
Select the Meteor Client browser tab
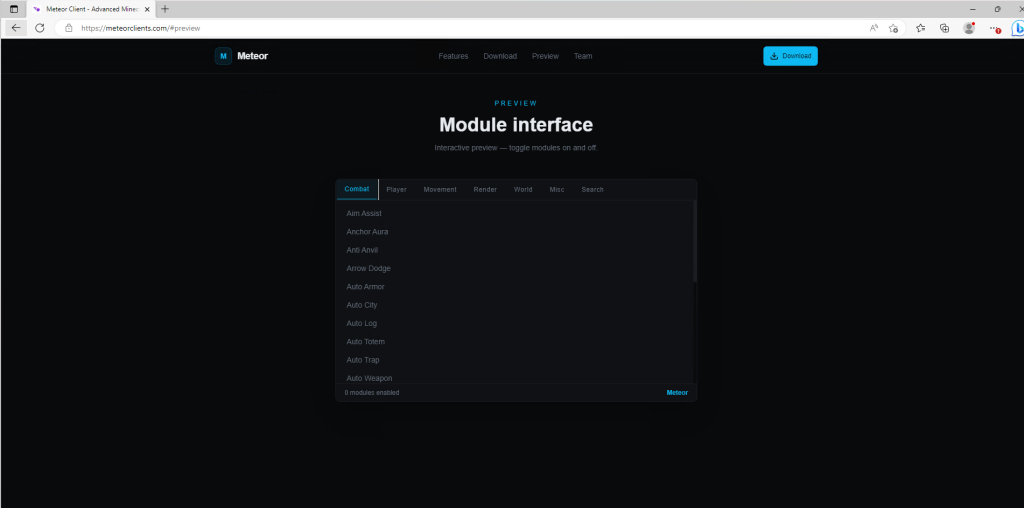coord(90,9)
